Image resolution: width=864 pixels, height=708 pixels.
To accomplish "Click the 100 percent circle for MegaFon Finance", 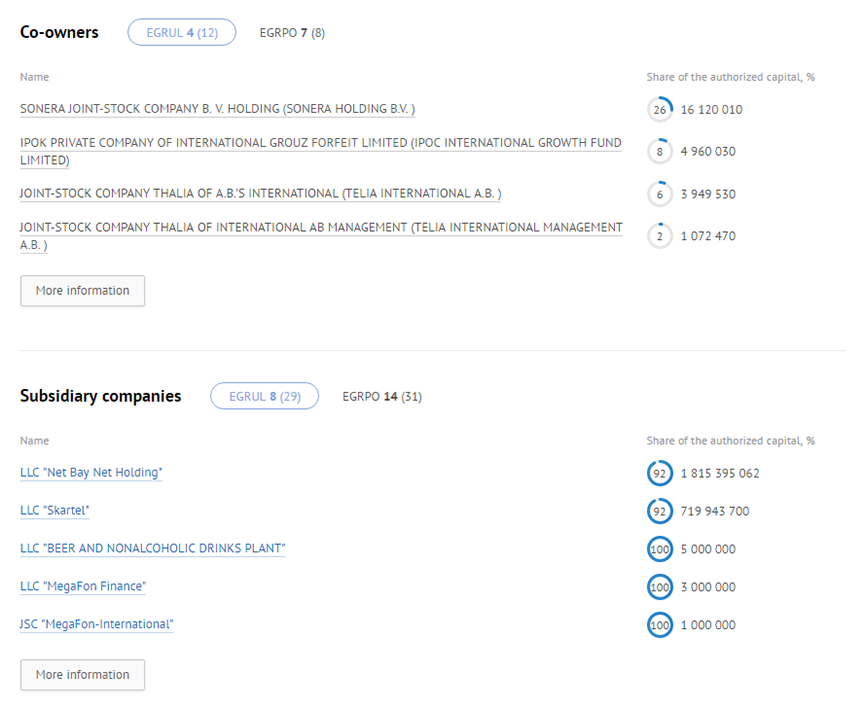I will (660, 587).
